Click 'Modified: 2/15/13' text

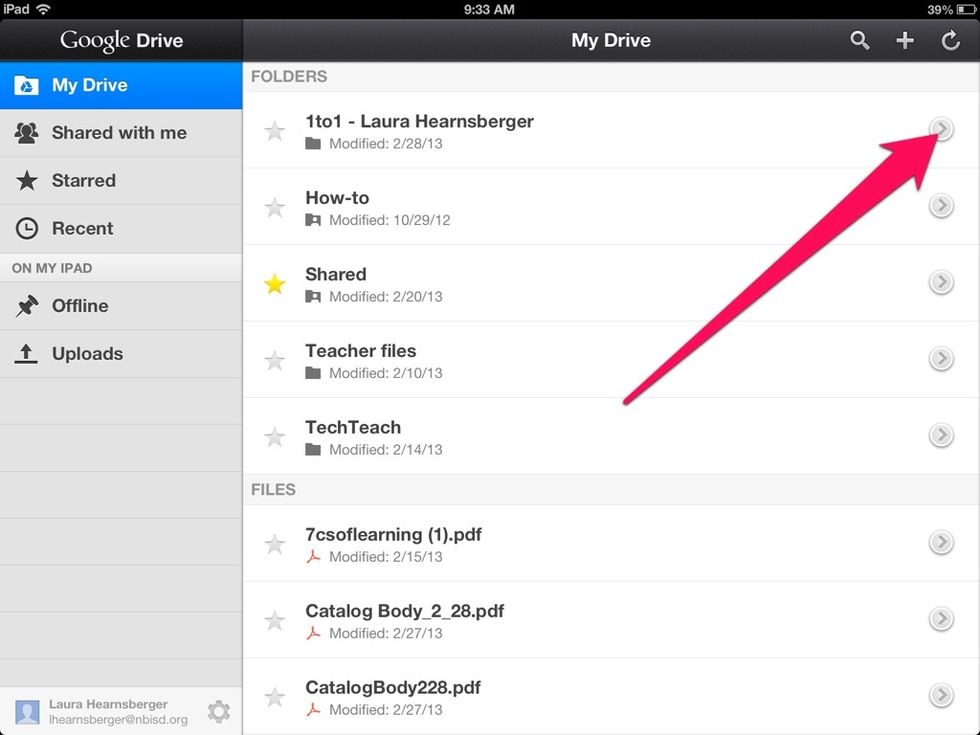point(386,557)
